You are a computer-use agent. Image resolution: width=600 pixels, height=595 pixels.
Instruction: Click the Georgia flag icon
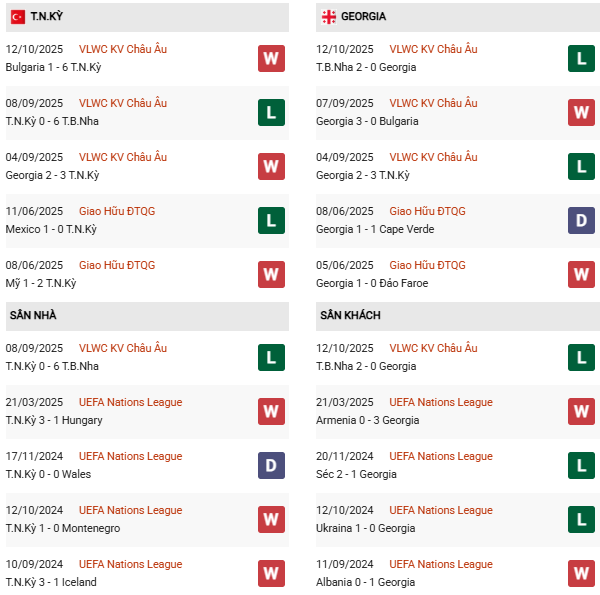pos(328,17)
